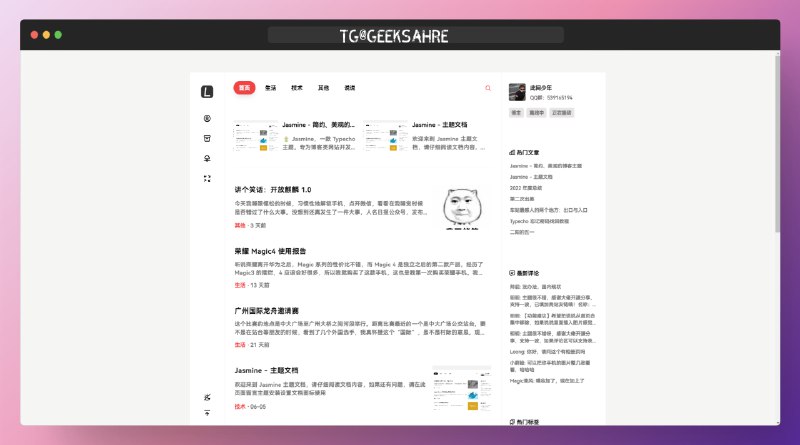Click the browser address bar
The width and height of the screenshot is (800, 445).
tap(400, 35)
